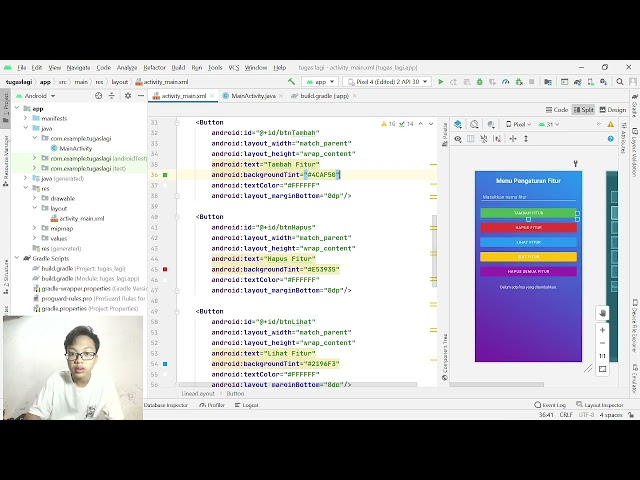The image size is (640, 480).
Task: Click Attach Debugger to Android Process icon
Action: tap(519, 82)
